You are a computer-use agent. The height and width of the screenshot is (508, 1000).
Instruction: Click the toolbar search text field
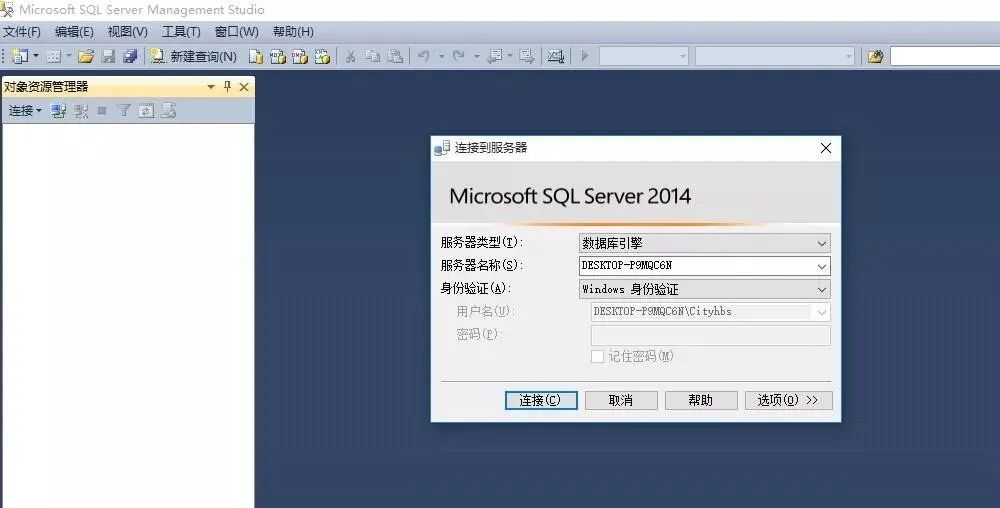tap(945, 56)
